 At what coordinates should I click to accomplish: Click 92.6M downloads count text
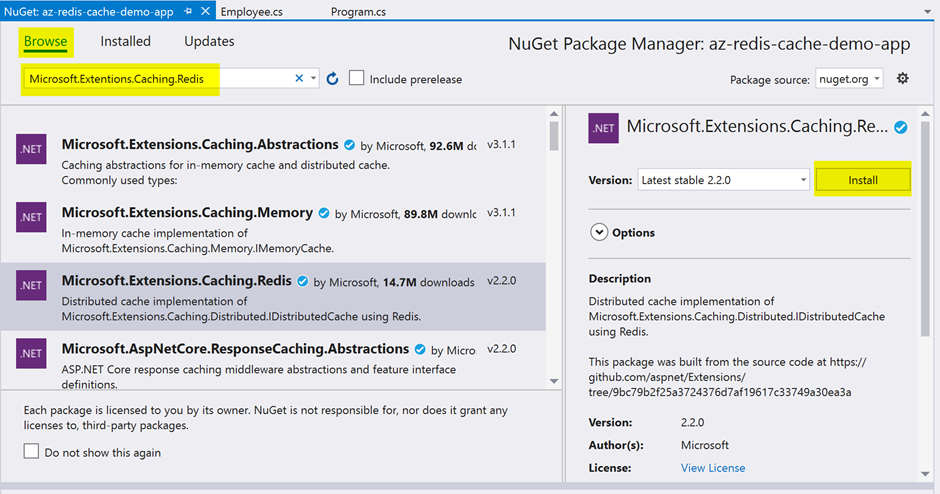pos(453,146)
